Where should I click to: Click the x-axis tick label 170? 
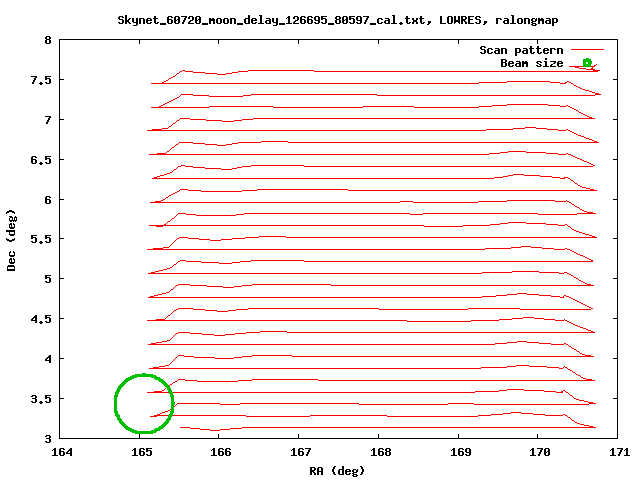(540, 452)
